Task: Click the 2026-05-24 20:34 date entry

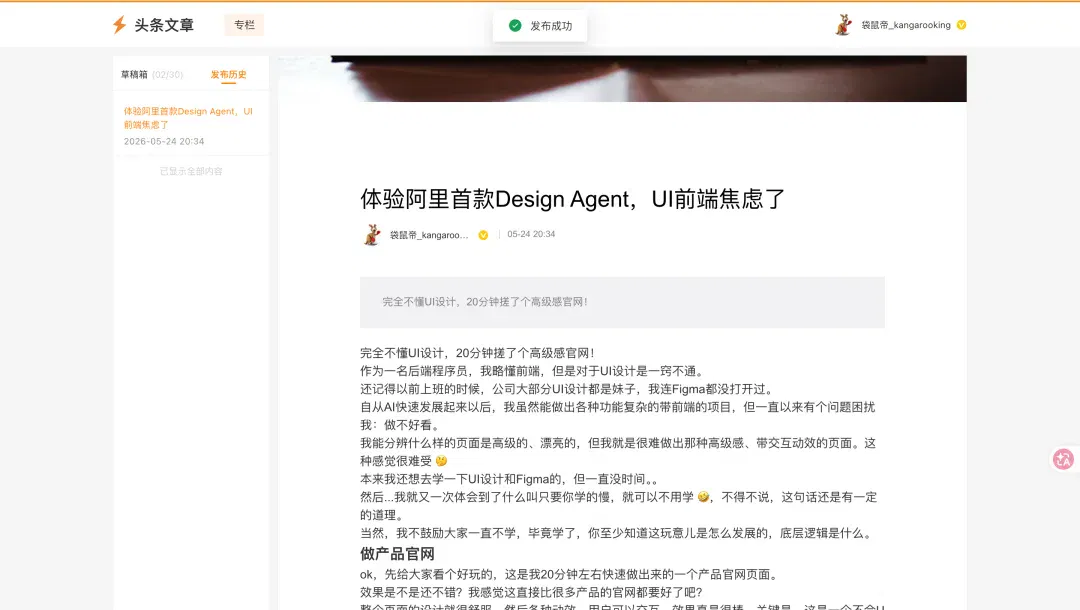Action: point(164,141)
